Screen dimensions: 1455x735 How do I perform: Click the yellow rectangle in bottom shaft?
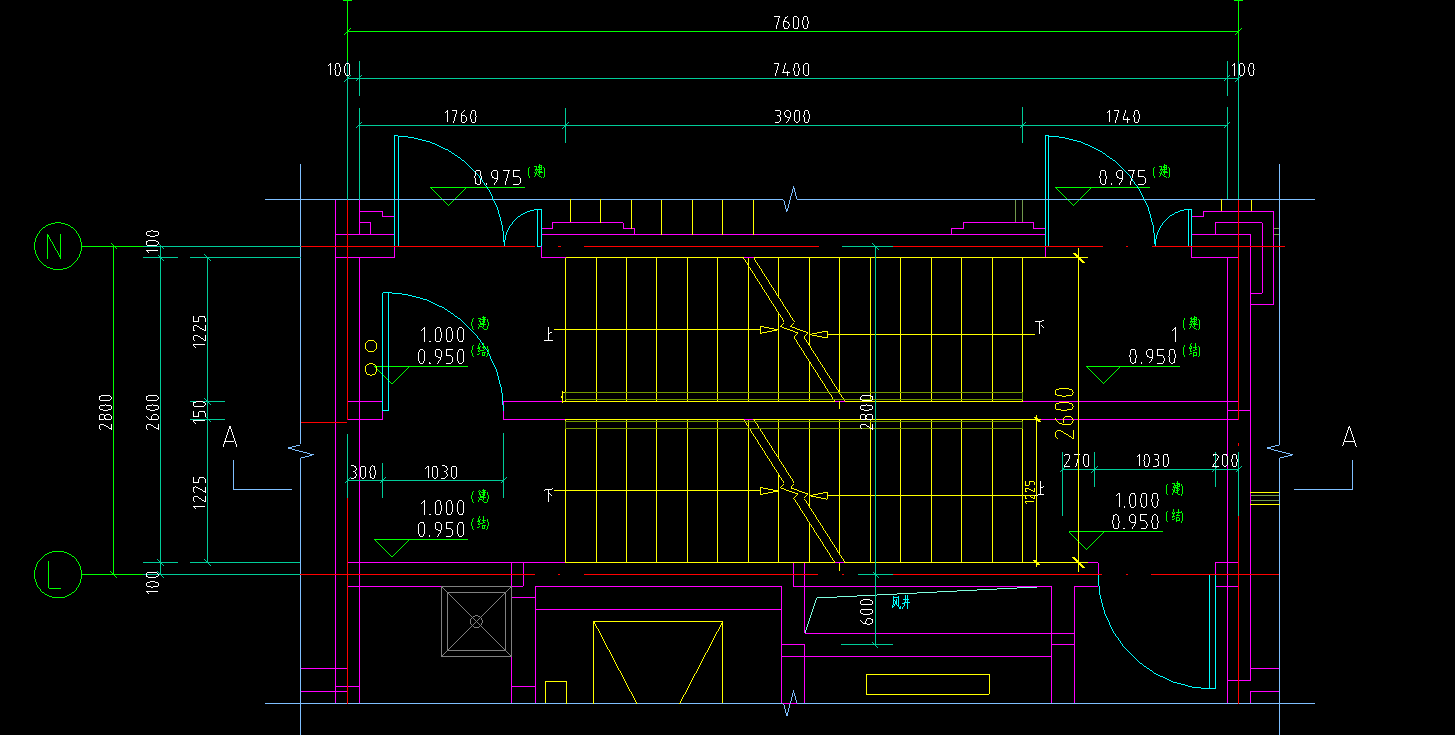[927, 684]
